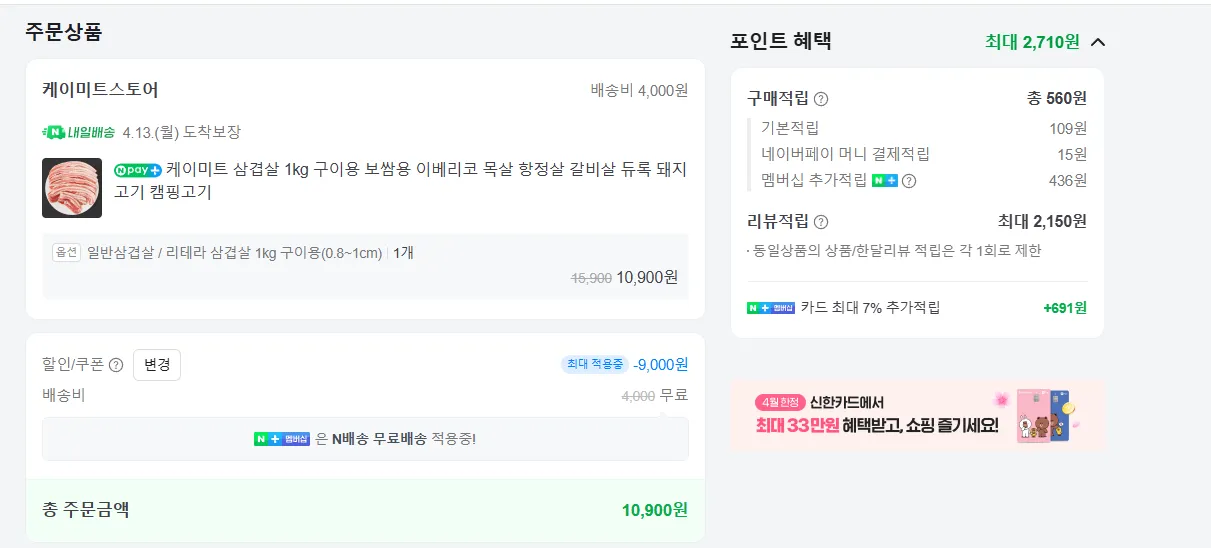Click the Npay plus badge before product title

pyautogui.click(x=137, y=170)
